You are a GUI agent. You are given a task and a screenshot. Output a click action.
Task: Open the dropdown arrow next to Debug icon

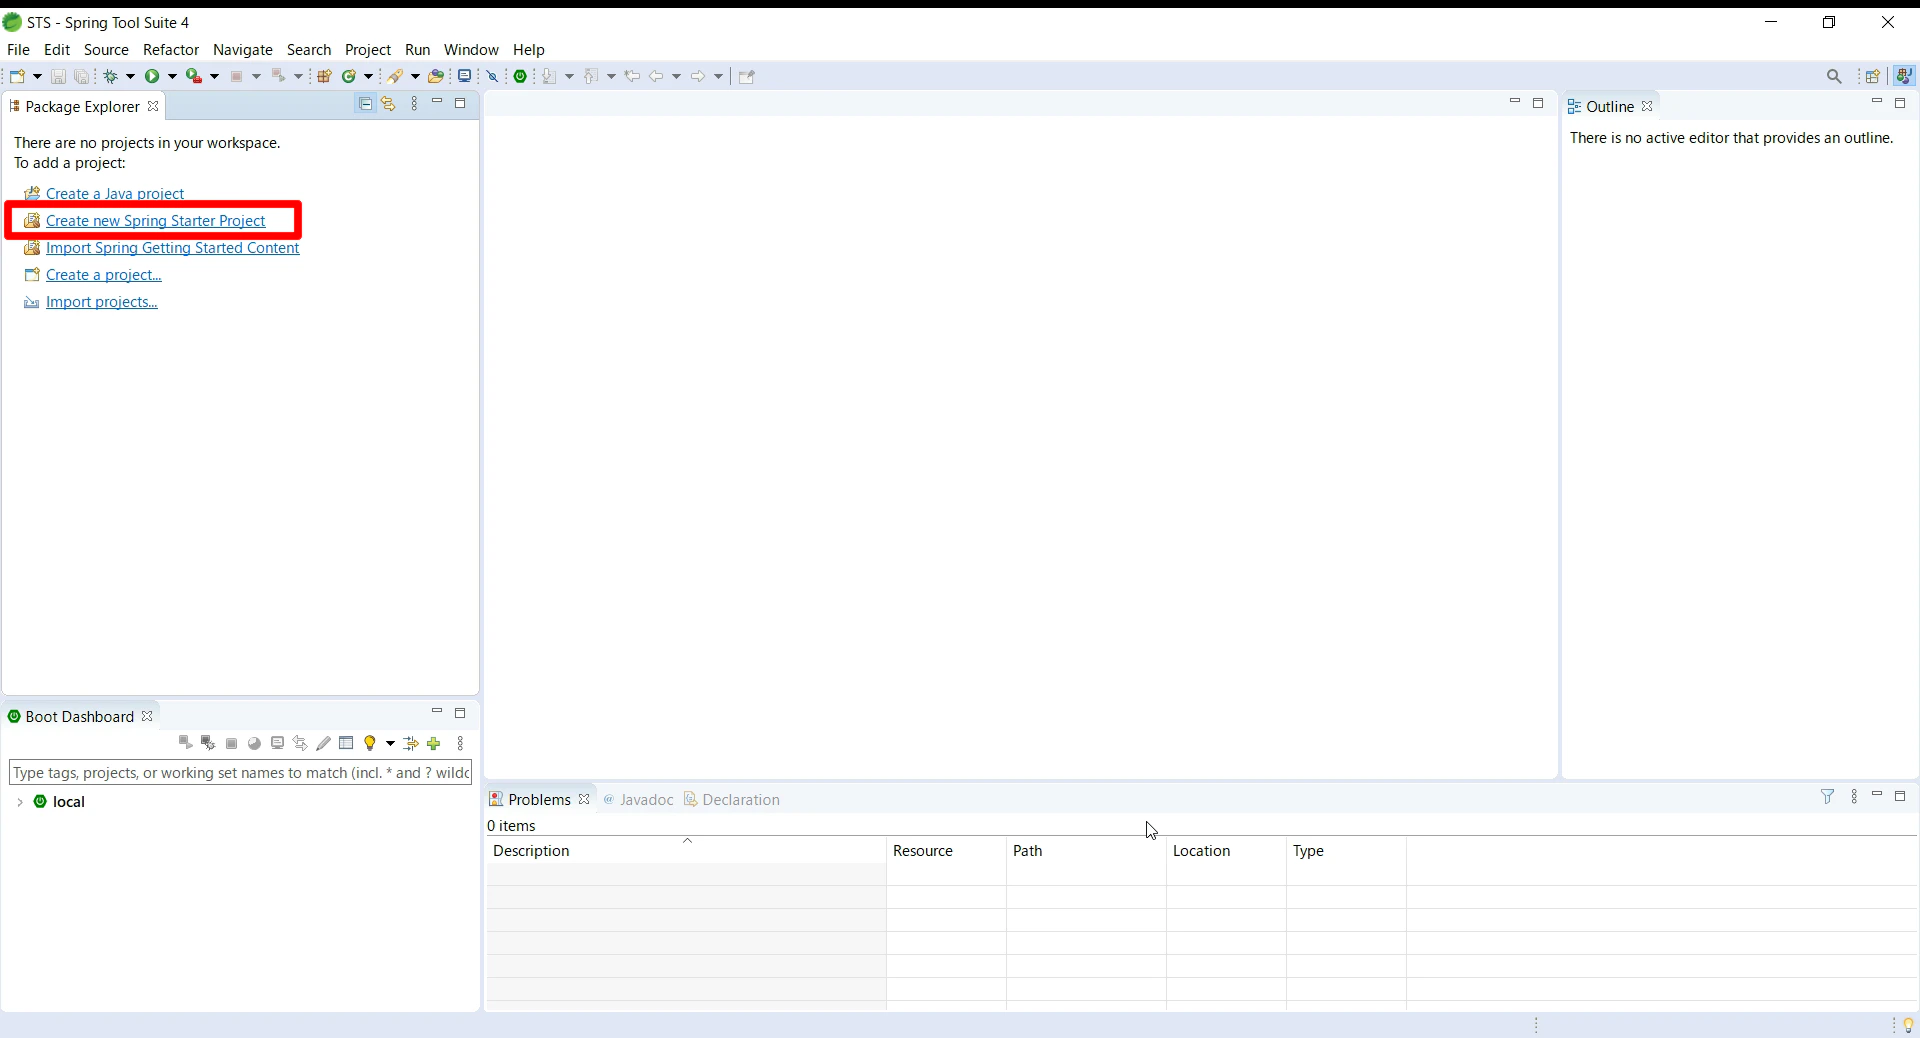[x=130, y=76]
